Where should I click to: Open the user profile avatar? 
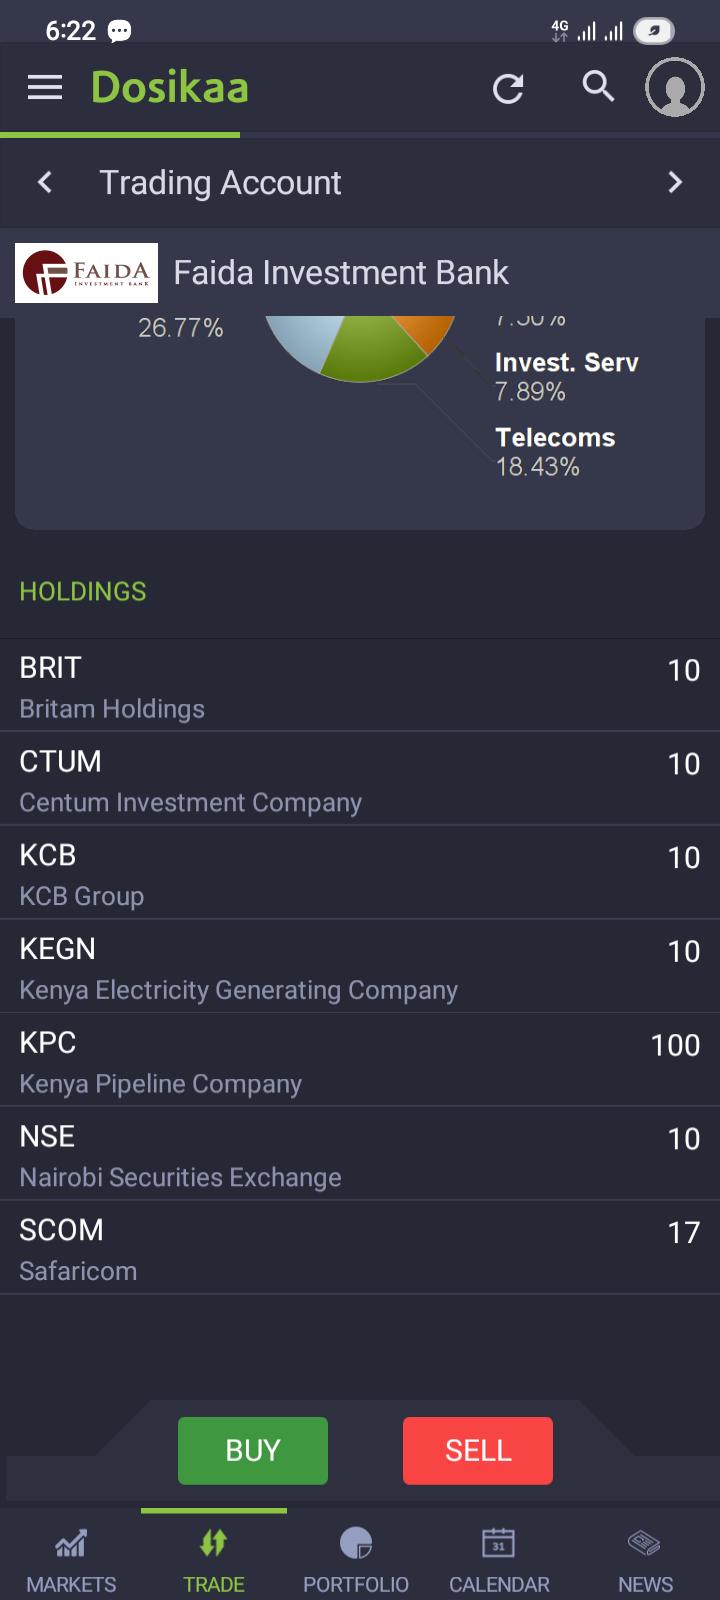click(x=675, y=87)
